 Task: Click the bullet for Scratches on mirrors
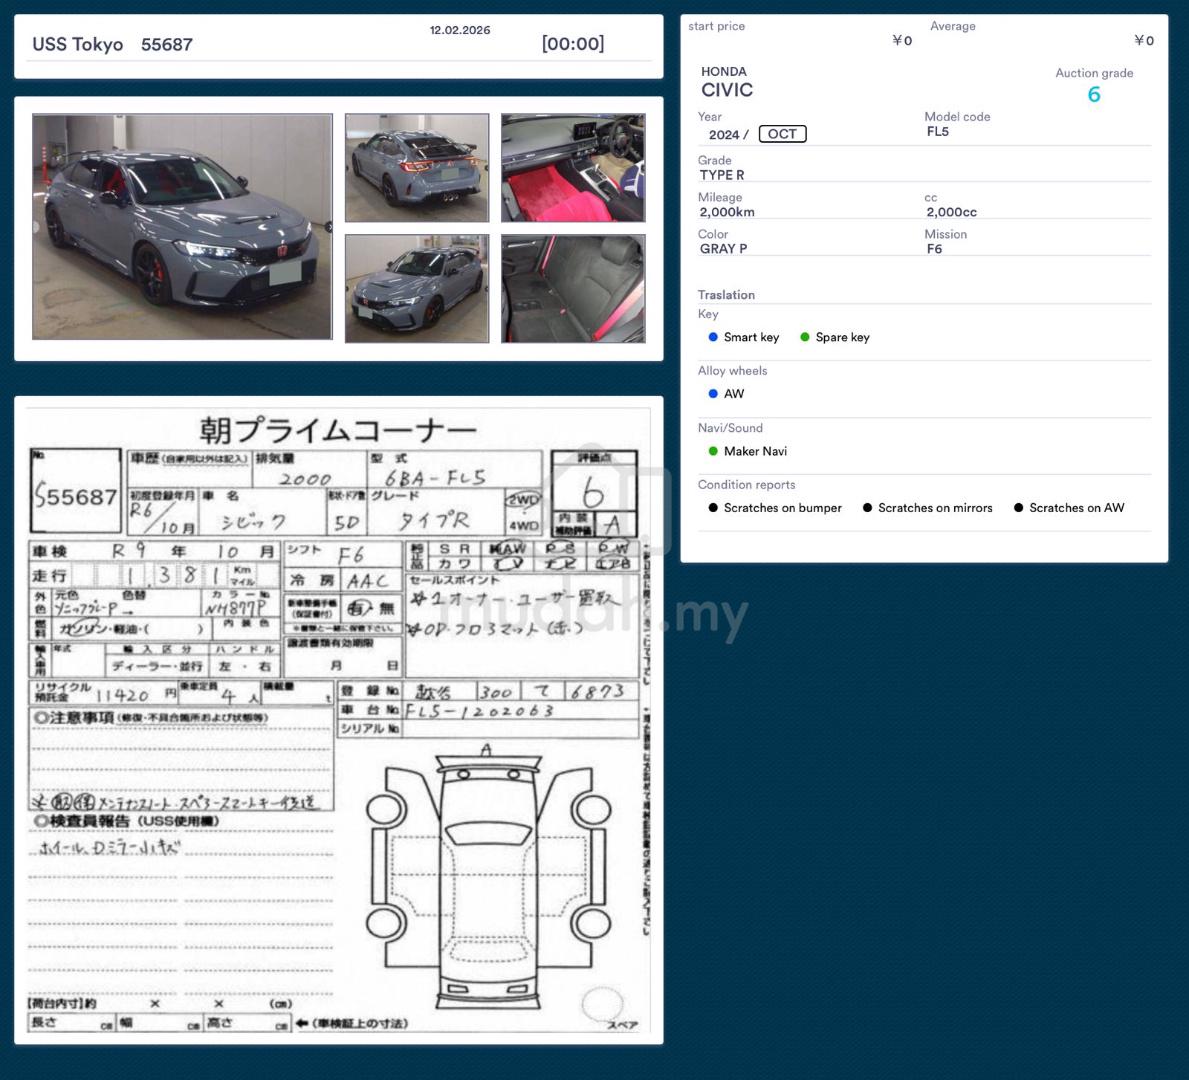[x=867, y=508]
